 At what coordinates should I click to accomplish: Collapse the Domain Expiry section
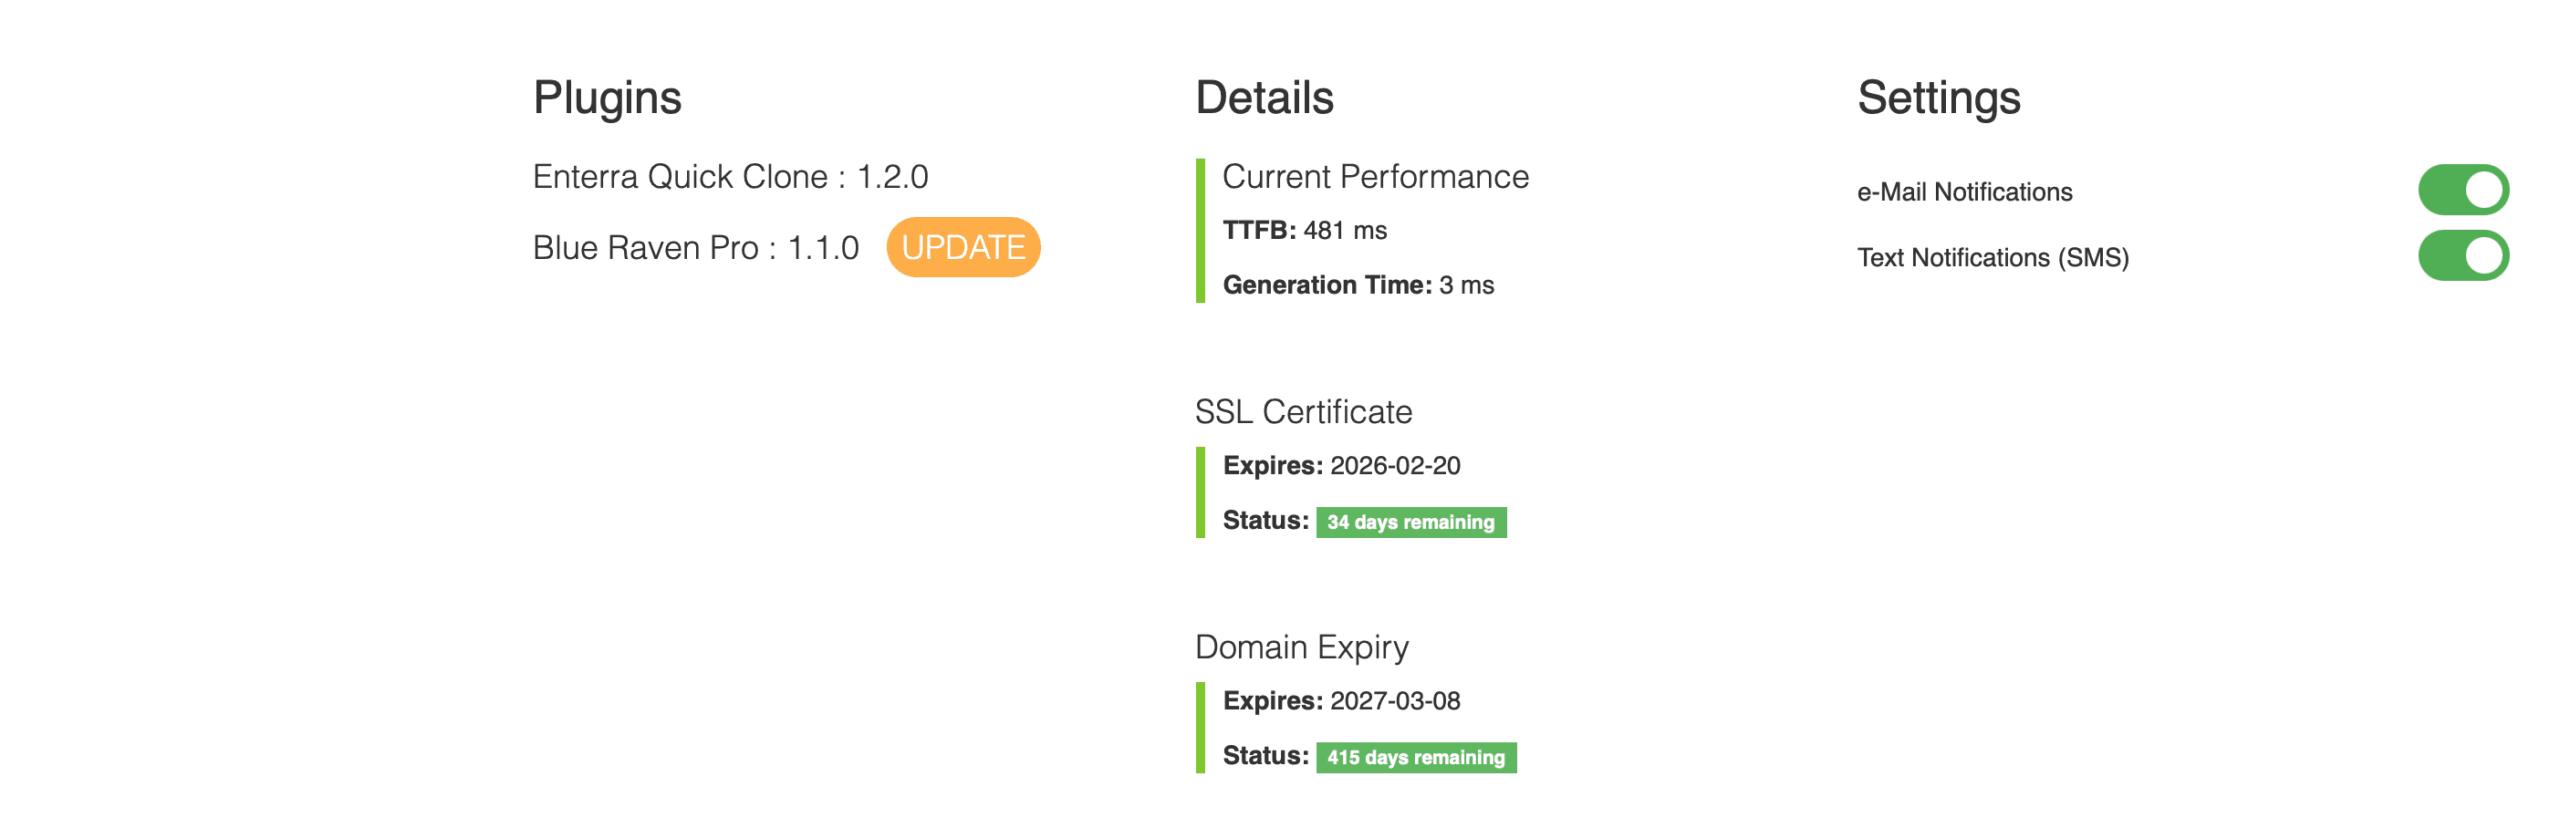[1302, 646]
